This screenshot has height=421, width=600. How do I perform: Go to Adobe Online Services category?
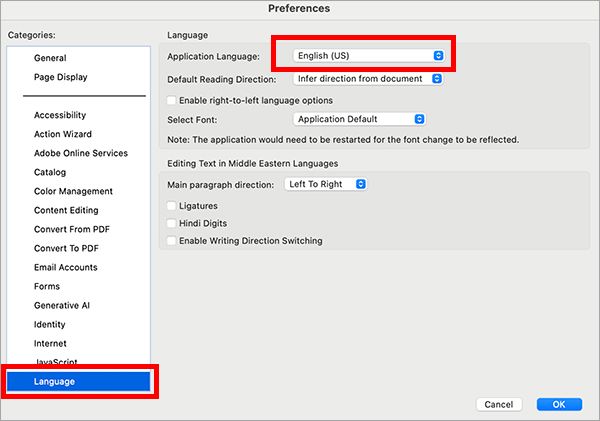tap(80, 153)
